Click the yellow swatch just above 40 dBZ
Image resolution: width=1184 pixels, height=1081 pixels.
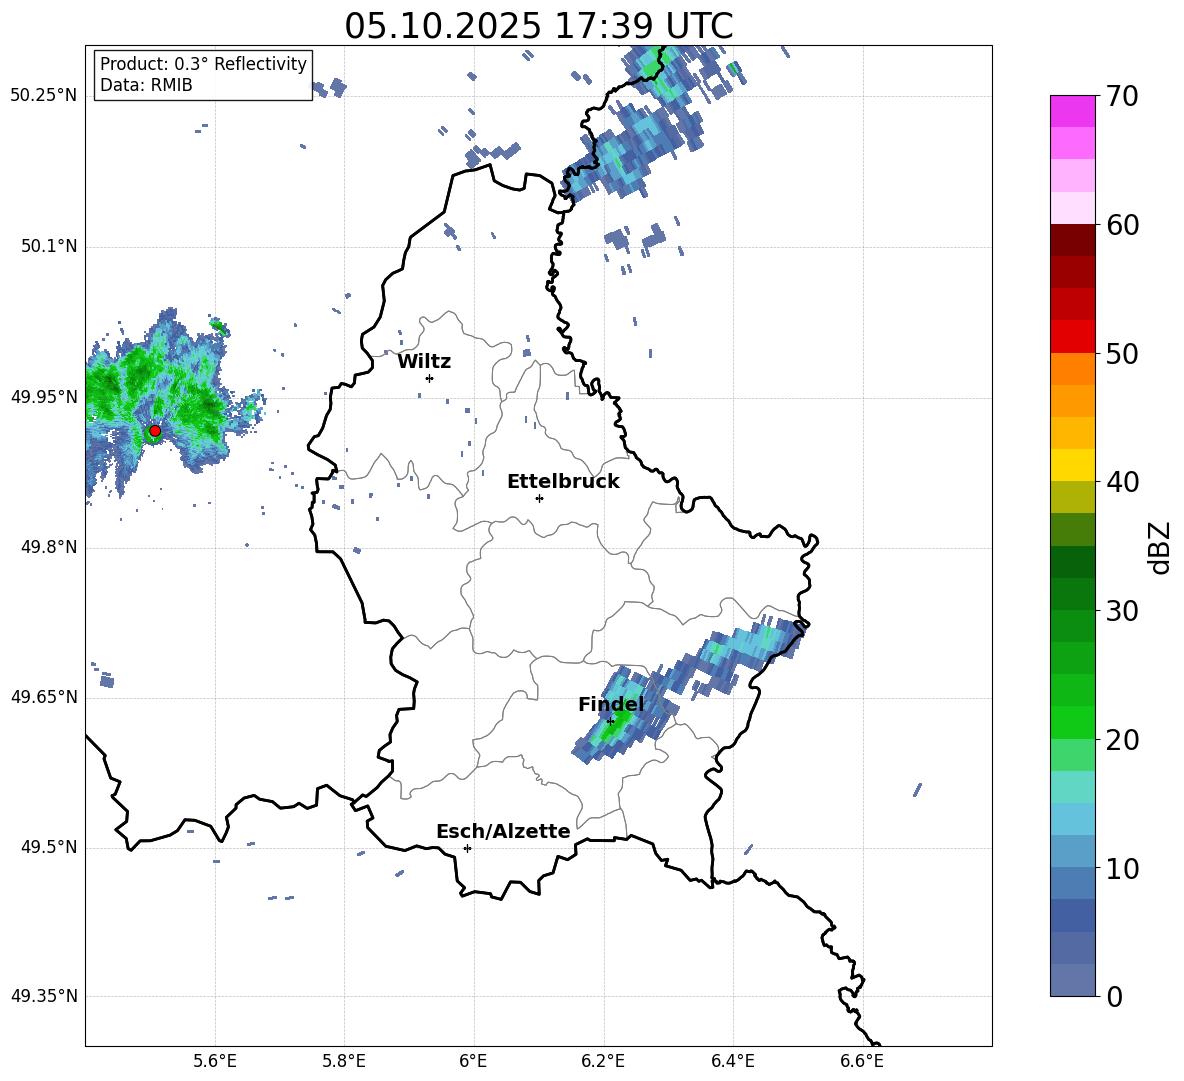1072,465
